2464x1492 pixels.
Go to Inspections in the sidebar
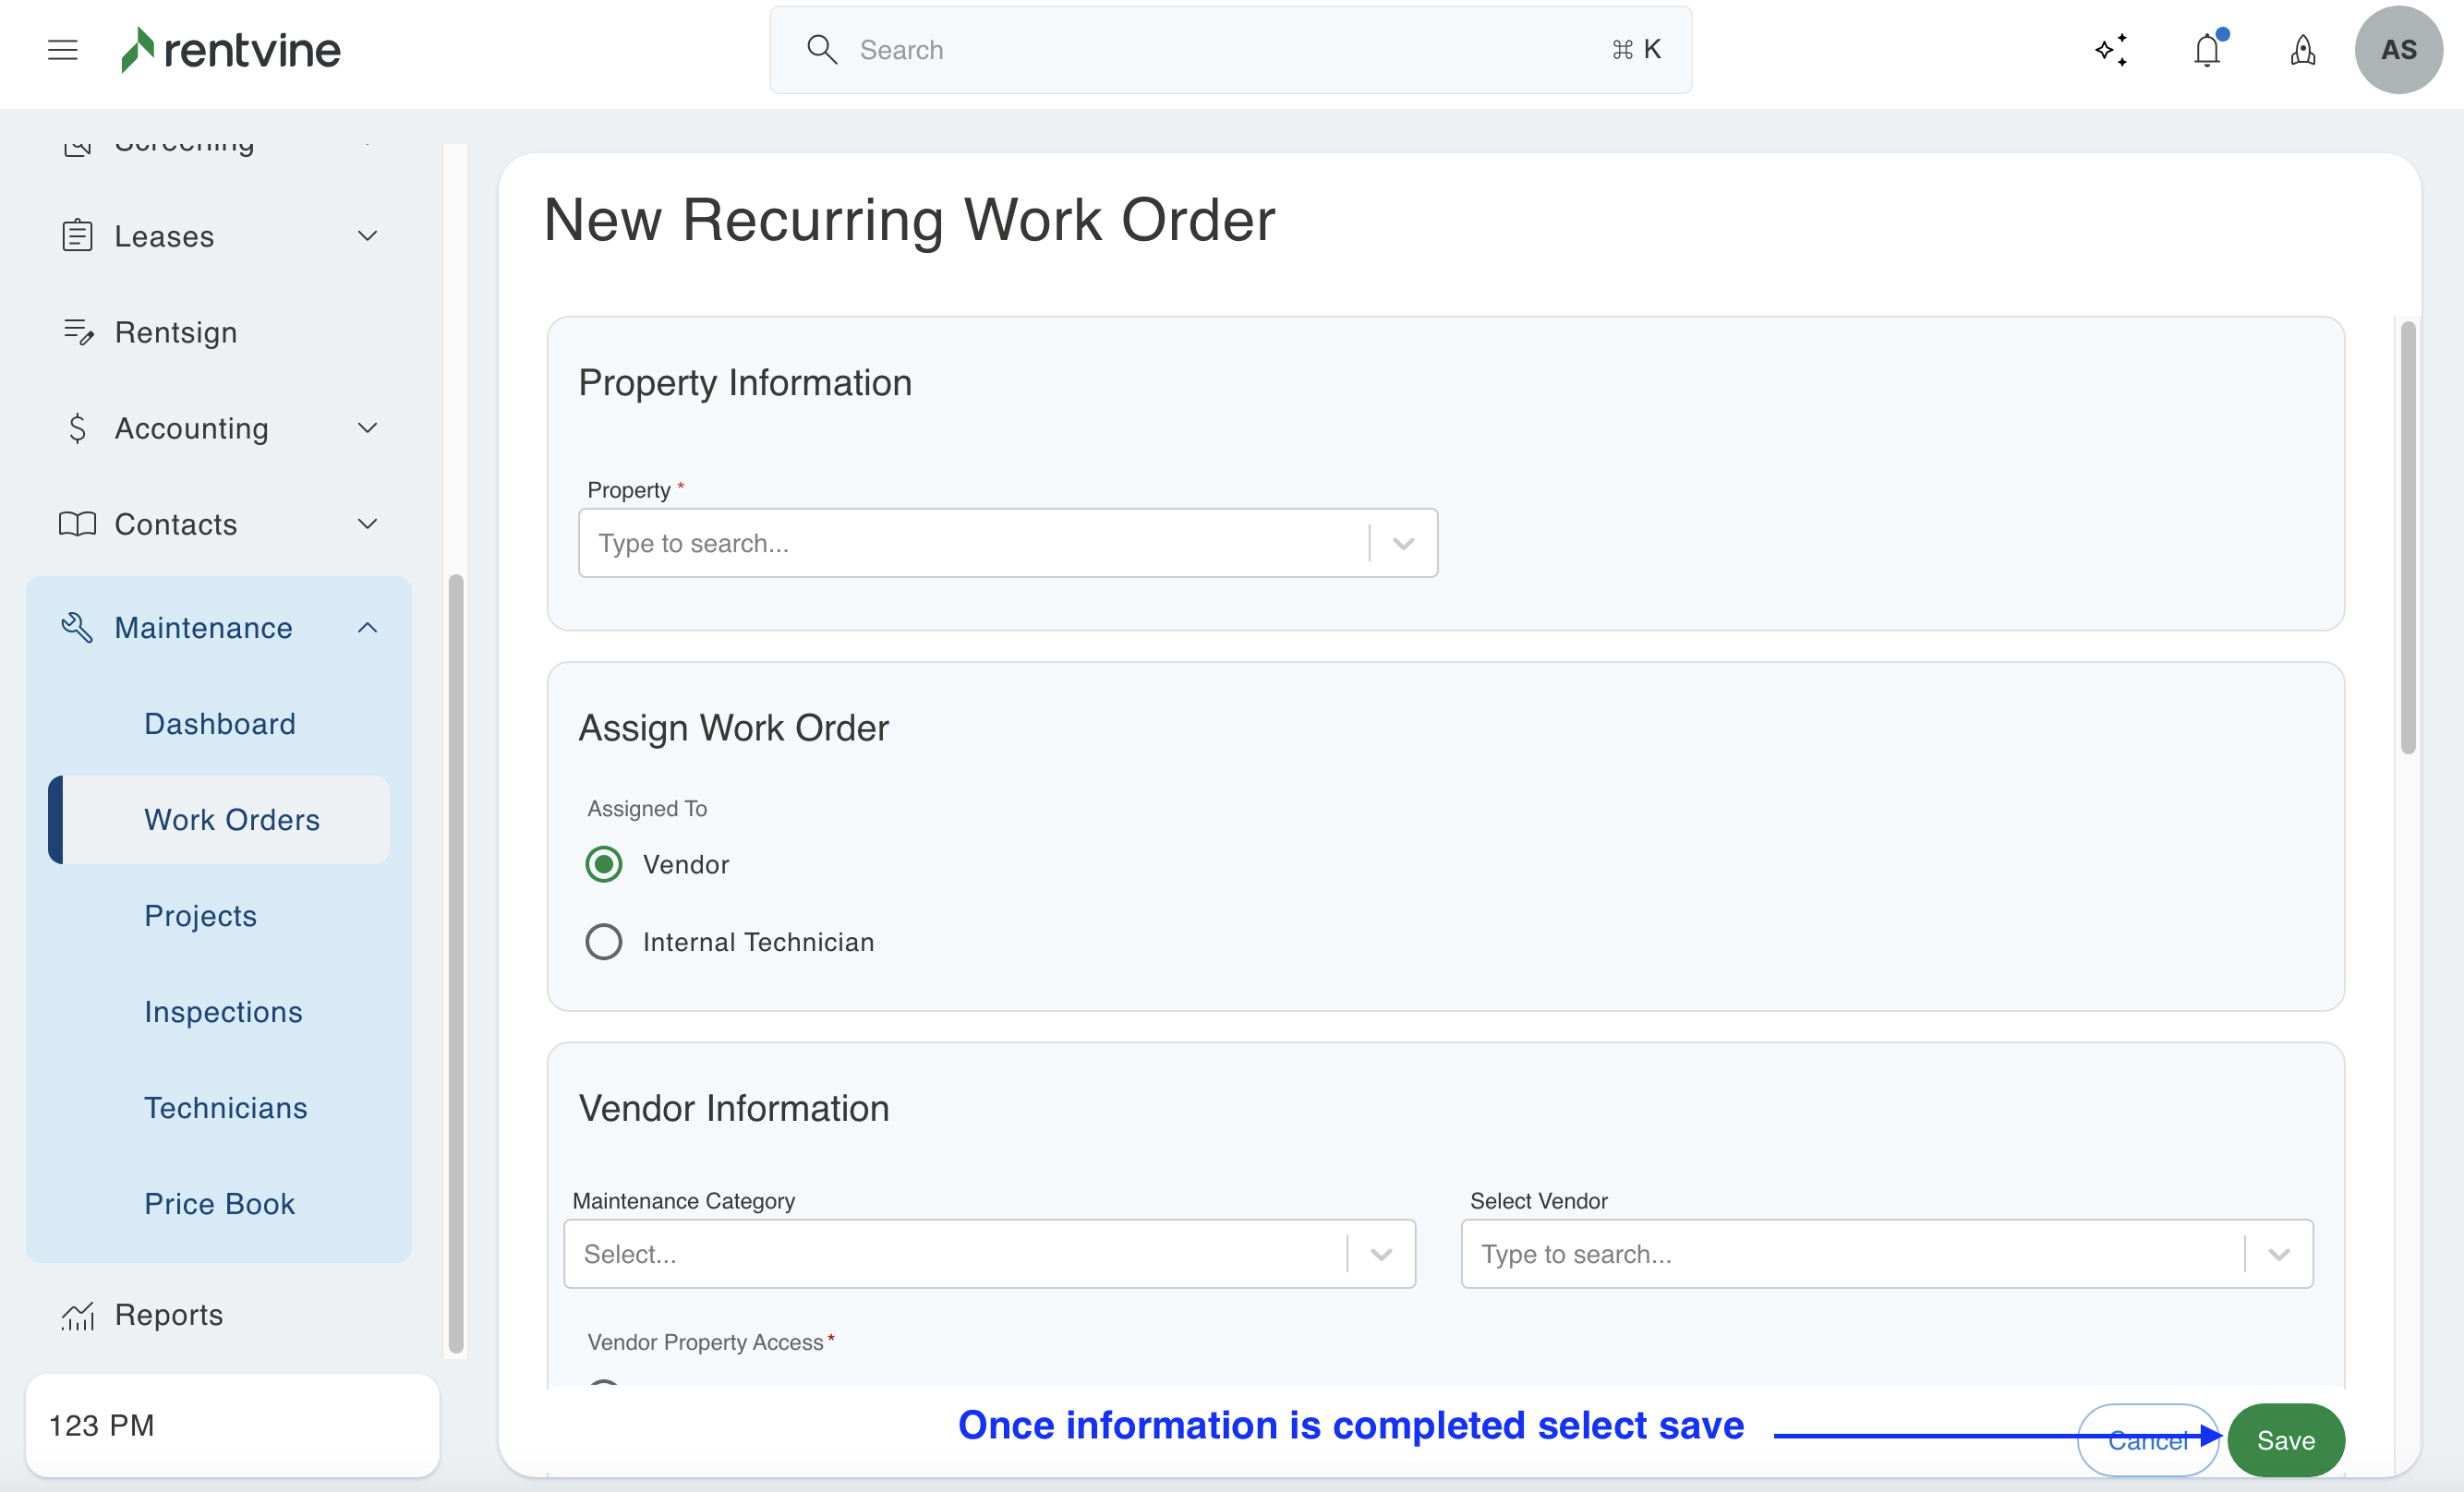[x=223, y=1012]
